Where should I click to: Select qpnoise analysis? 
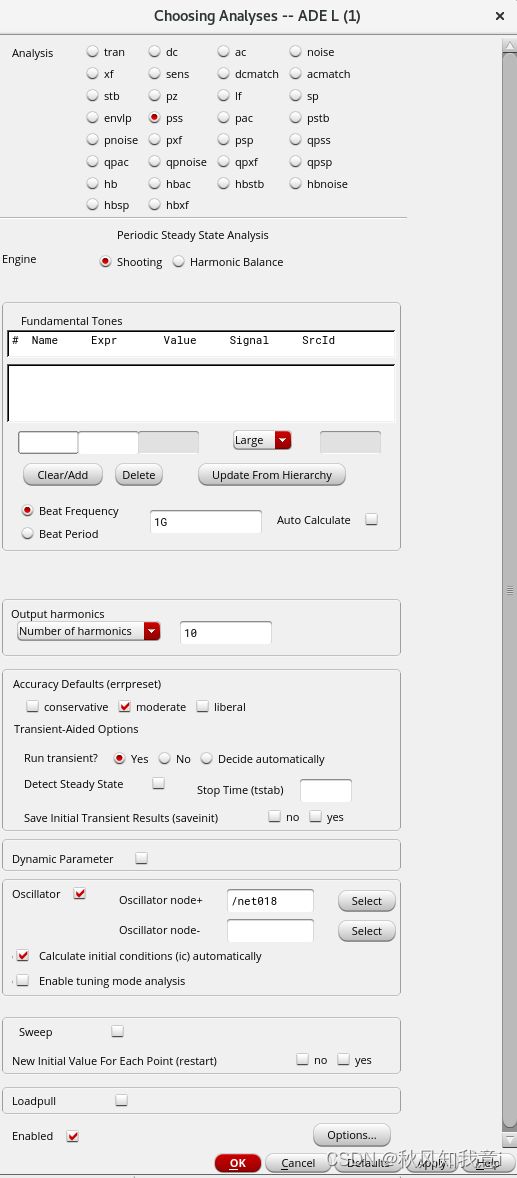click(x=154, y=162)
